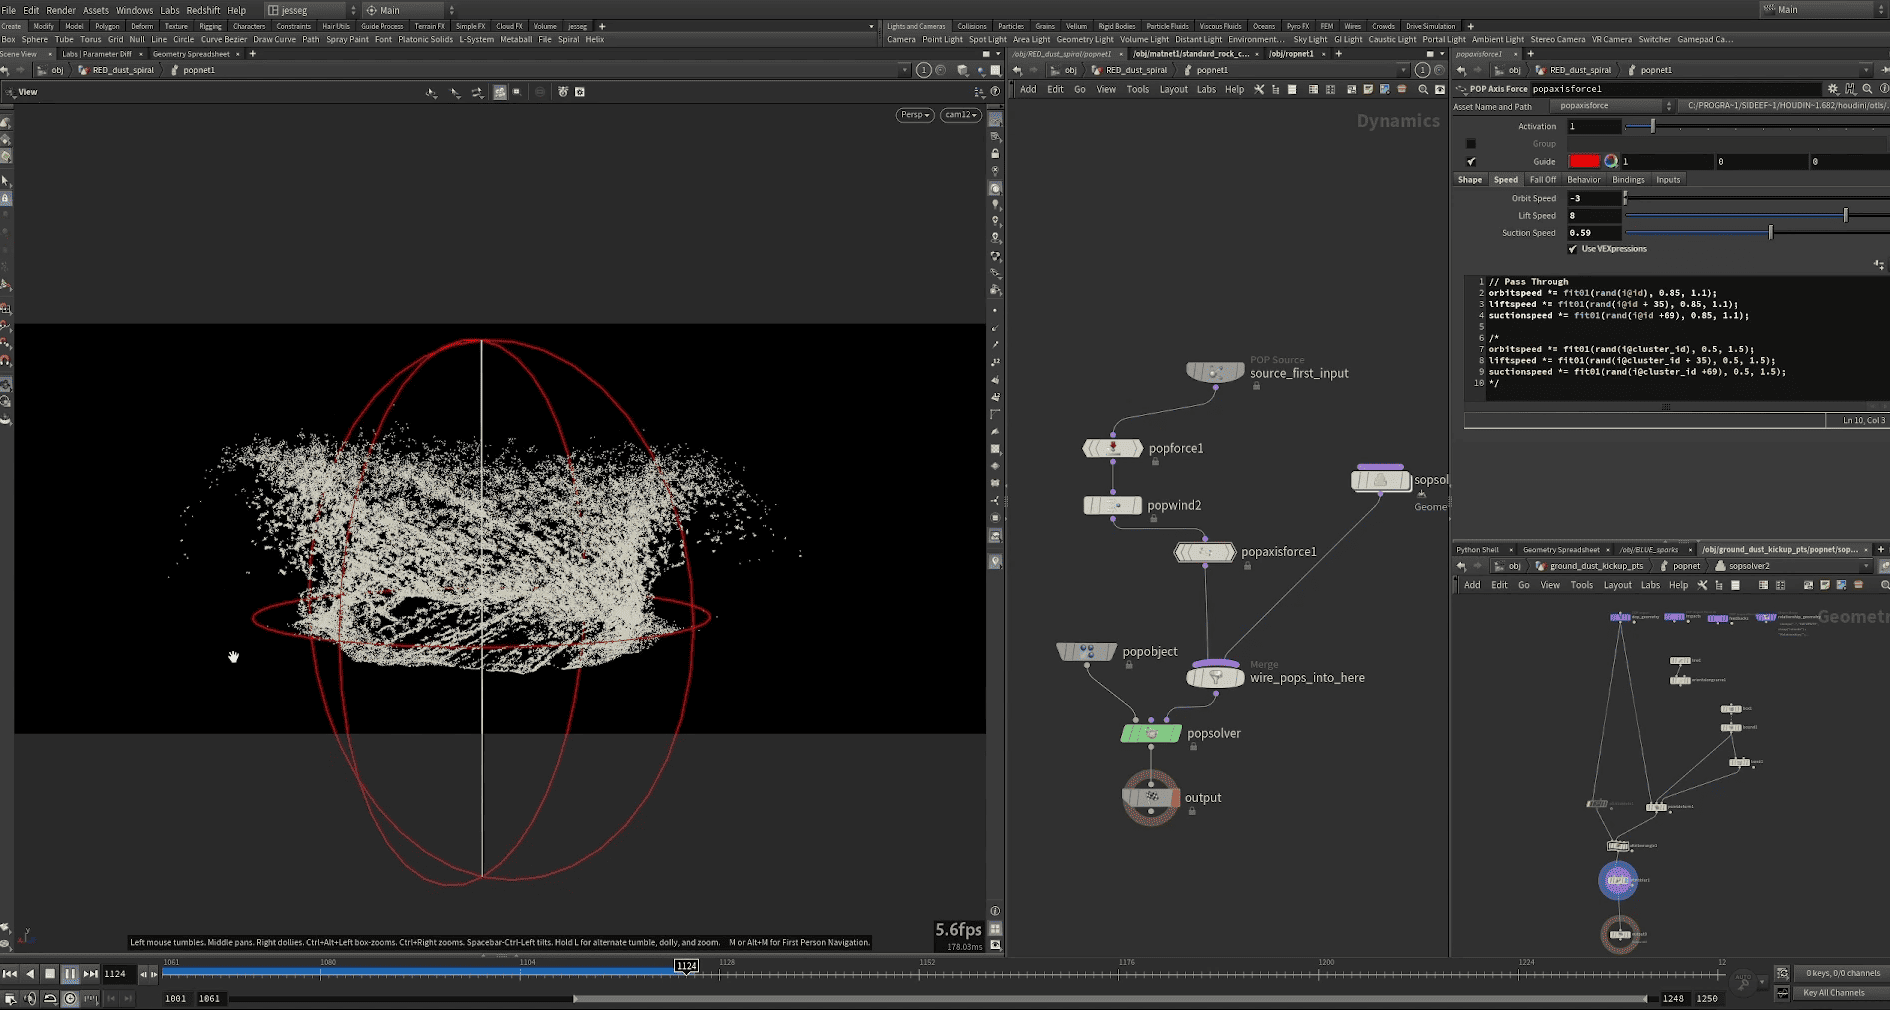Select the popaxisforce1 node in the network
This screenshot has width=1890, height=1010.
tap(1204, 552)
